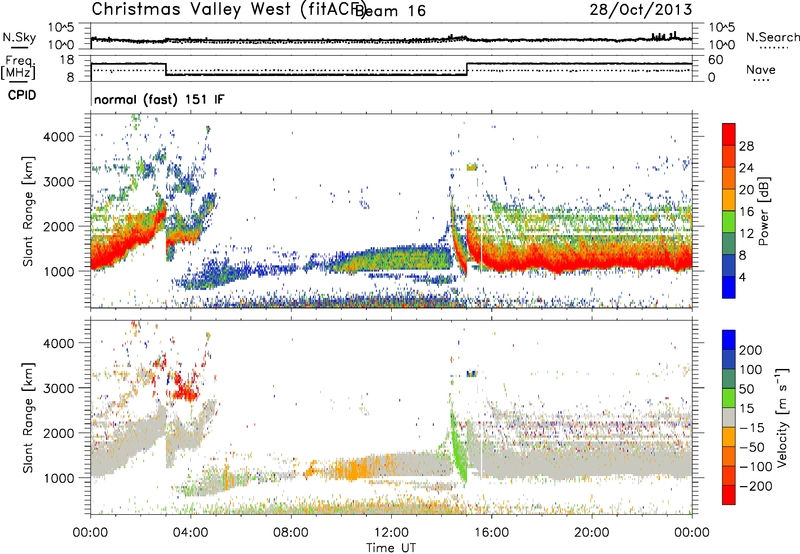Click the blue top of Velocity colorbar
Screen dimensions: 800x554
(x=729, y=339)
